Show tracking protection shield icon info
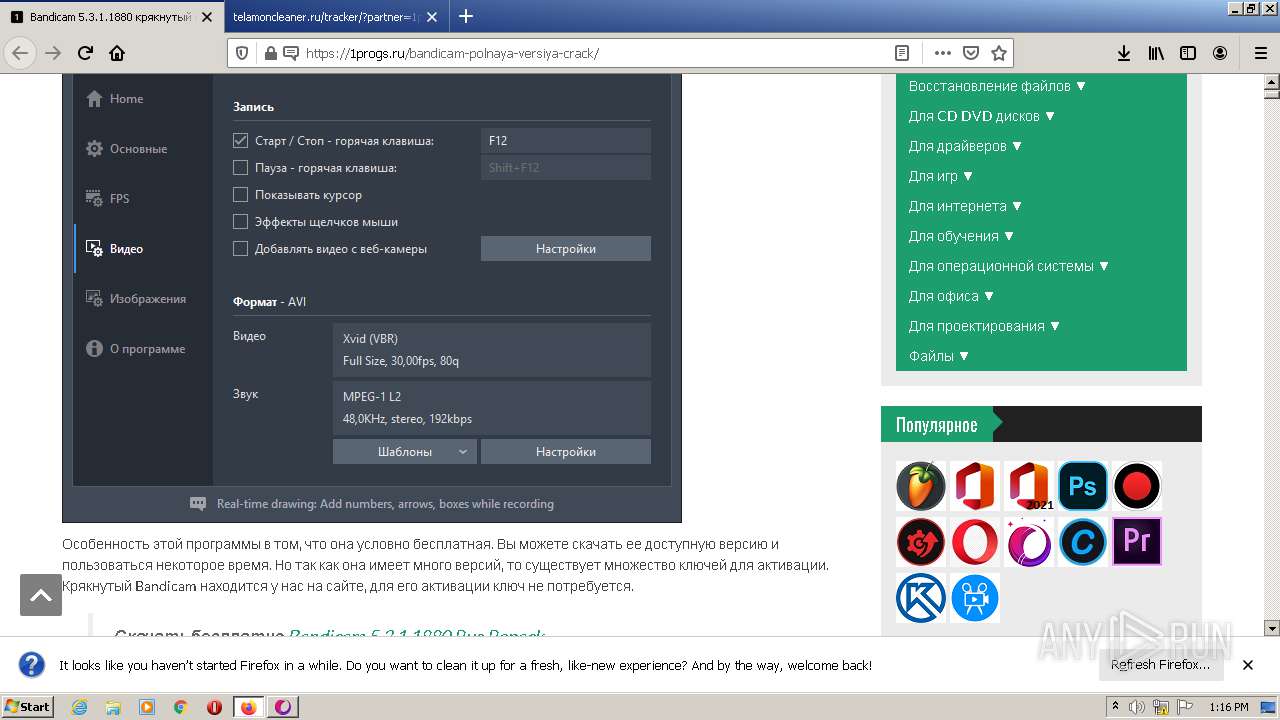 [x=242, y=53]
